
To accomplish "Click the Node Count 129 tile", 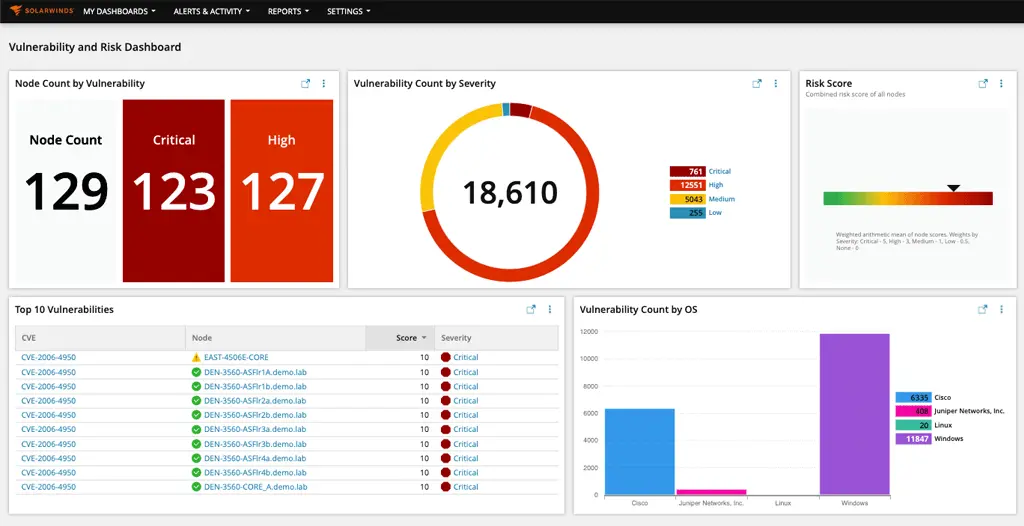I will pos(66,191).
